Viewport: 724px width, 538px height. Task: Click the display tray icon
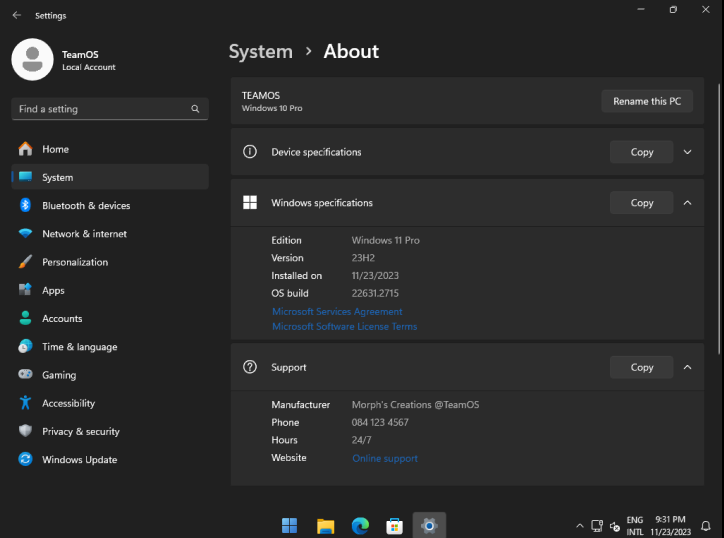pos(597,526)
